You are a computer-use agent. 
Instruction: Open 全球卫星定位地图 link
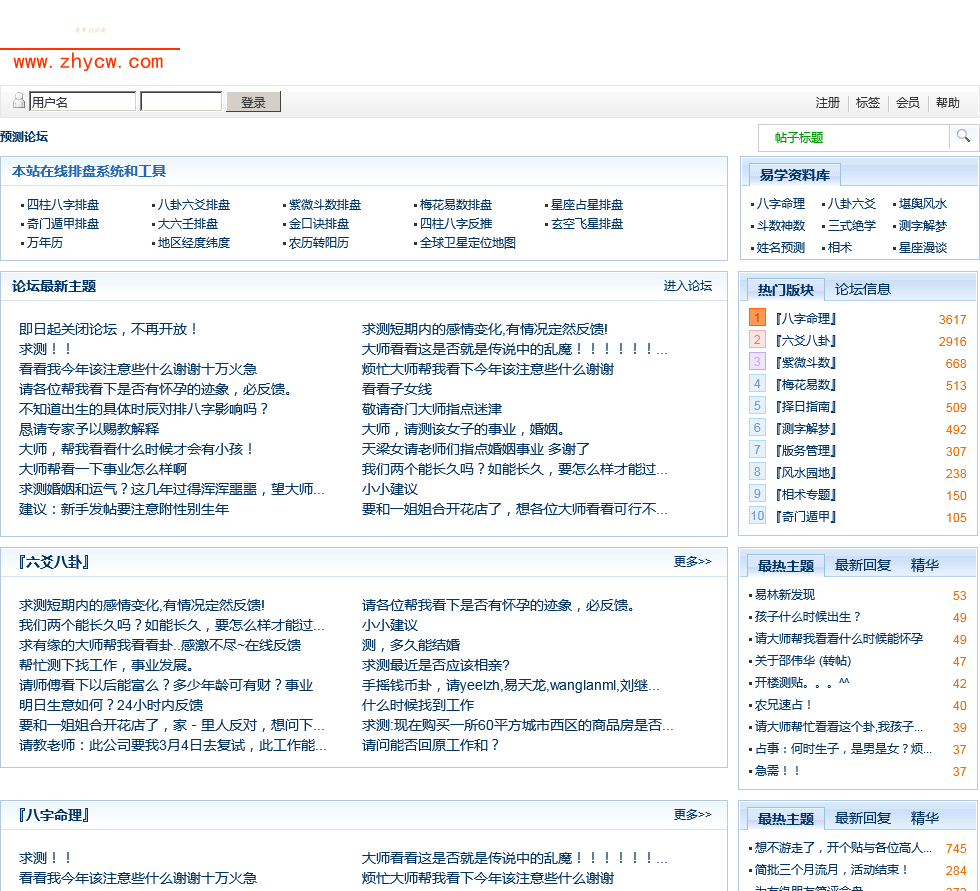tap(468, 242)
